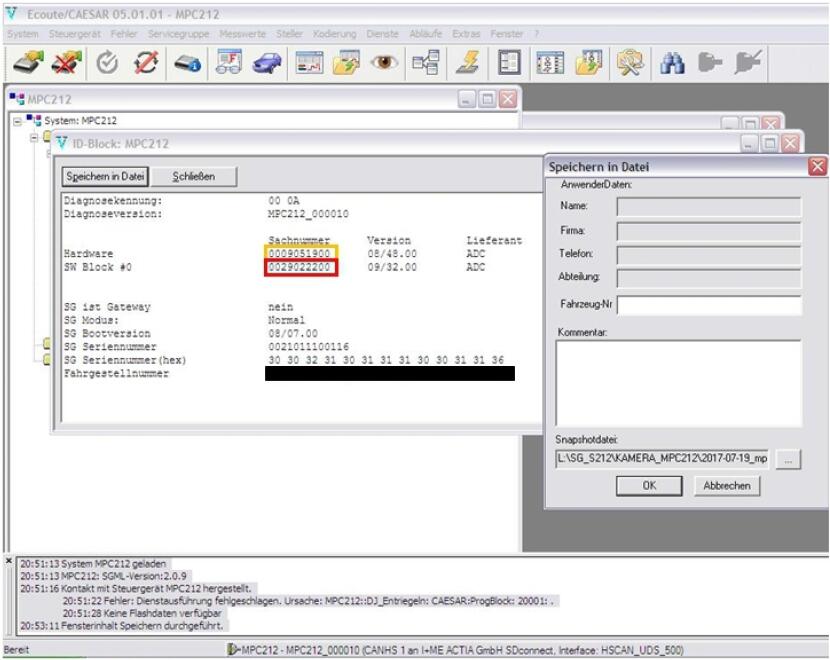Screen dimensions: 830x660
Task: Click the second folder icon right of coding list
Action: coord(589,63)
